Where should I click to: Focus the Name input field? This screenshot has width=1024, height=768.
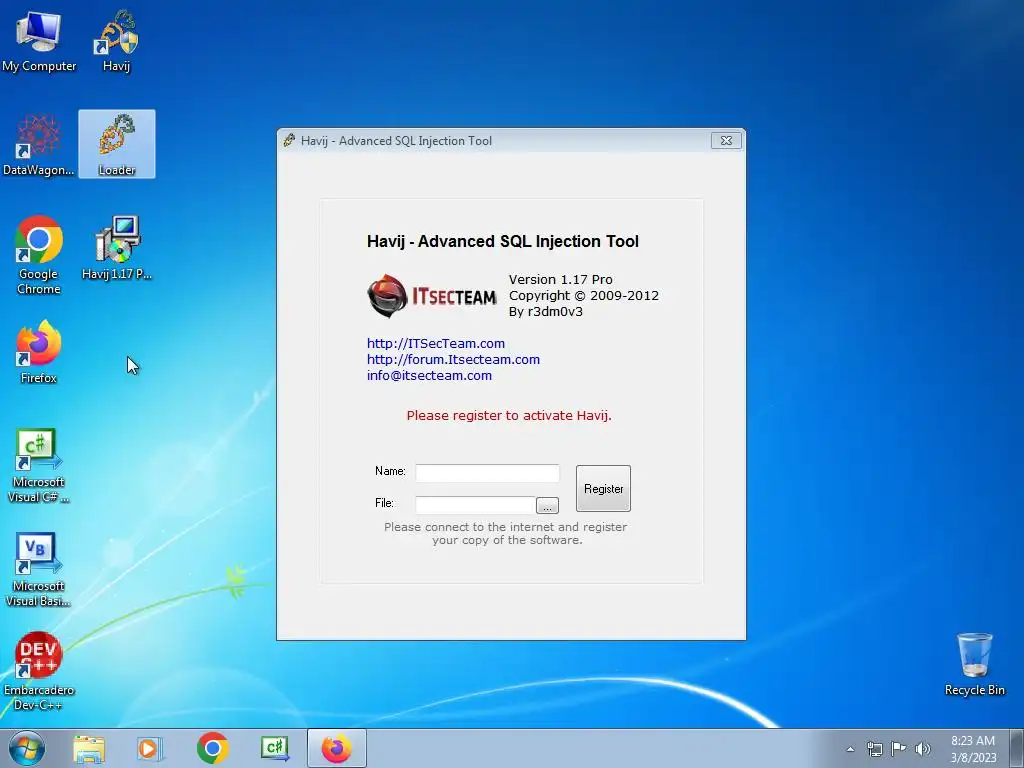(487, 473)
